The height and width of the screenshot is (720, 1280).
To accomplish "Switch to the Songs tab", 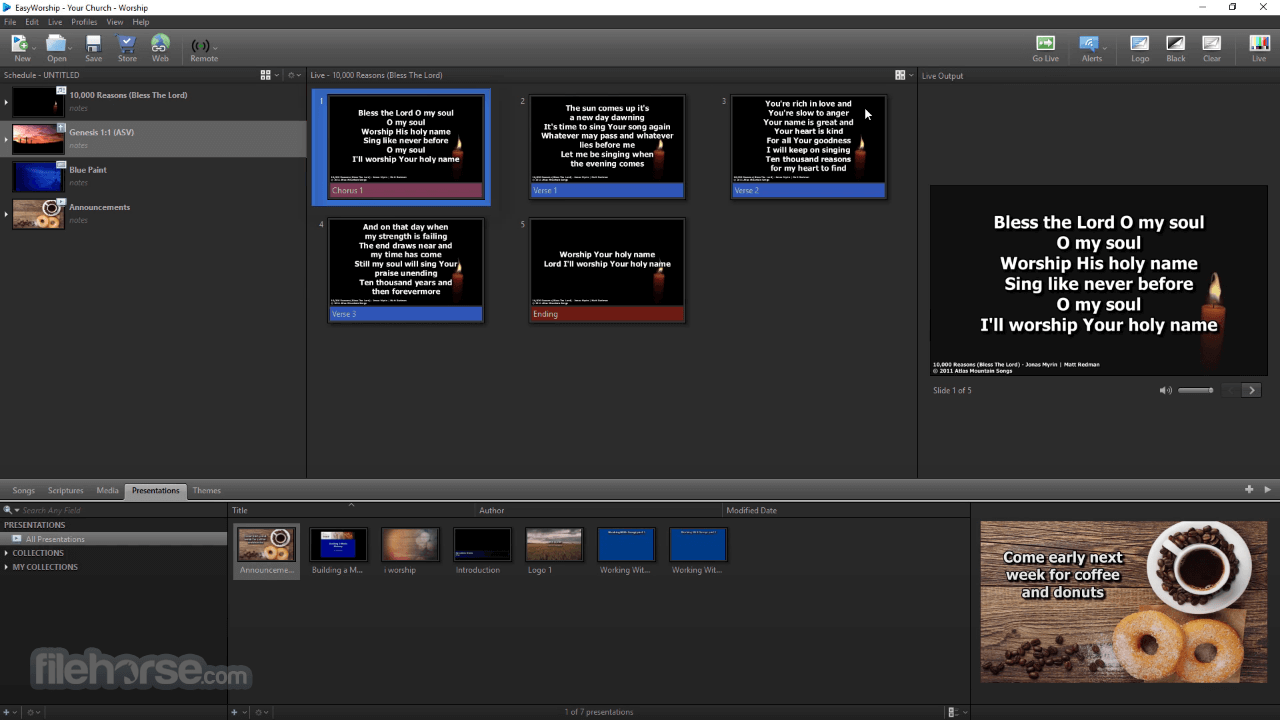I will (x=24, y=490).
